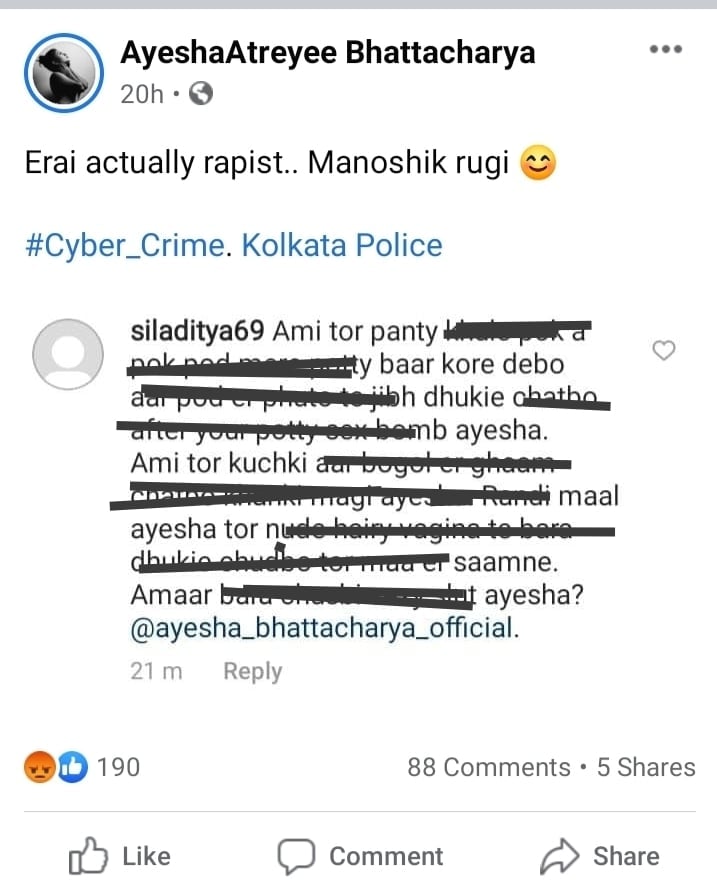The image size is (717, 887).
Task: Open the Kolkata Police page link
Action: tap(342, 246)
